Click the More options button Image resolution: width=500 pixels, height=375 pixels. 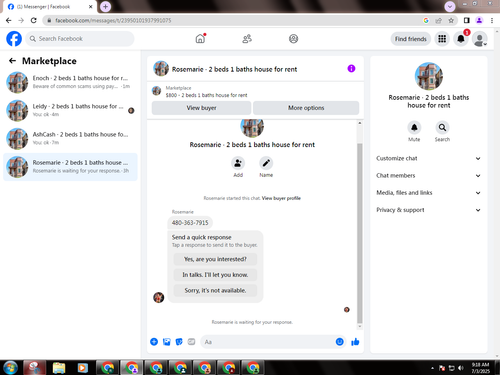(306, 108)
